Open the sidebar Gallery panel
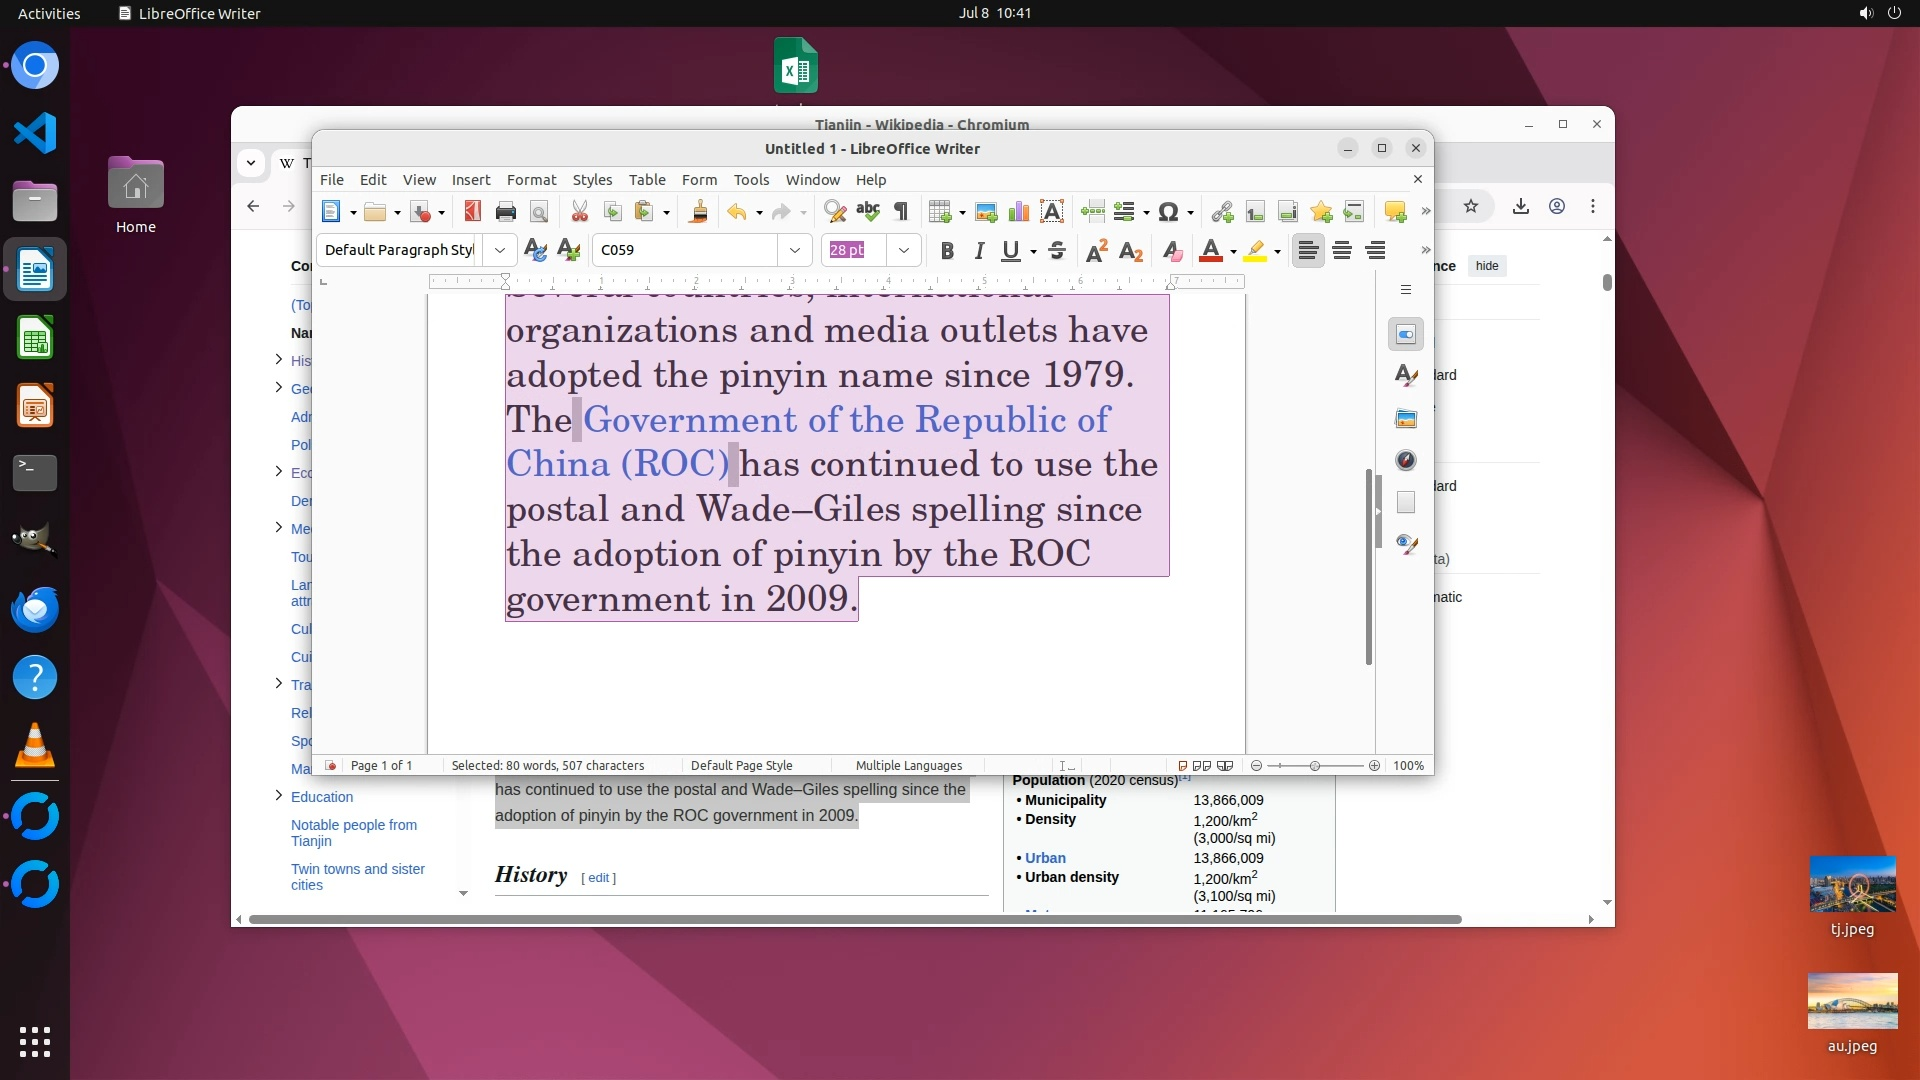The width and height of the screenshot is (1920, 1080). (x=1406, y=418)
